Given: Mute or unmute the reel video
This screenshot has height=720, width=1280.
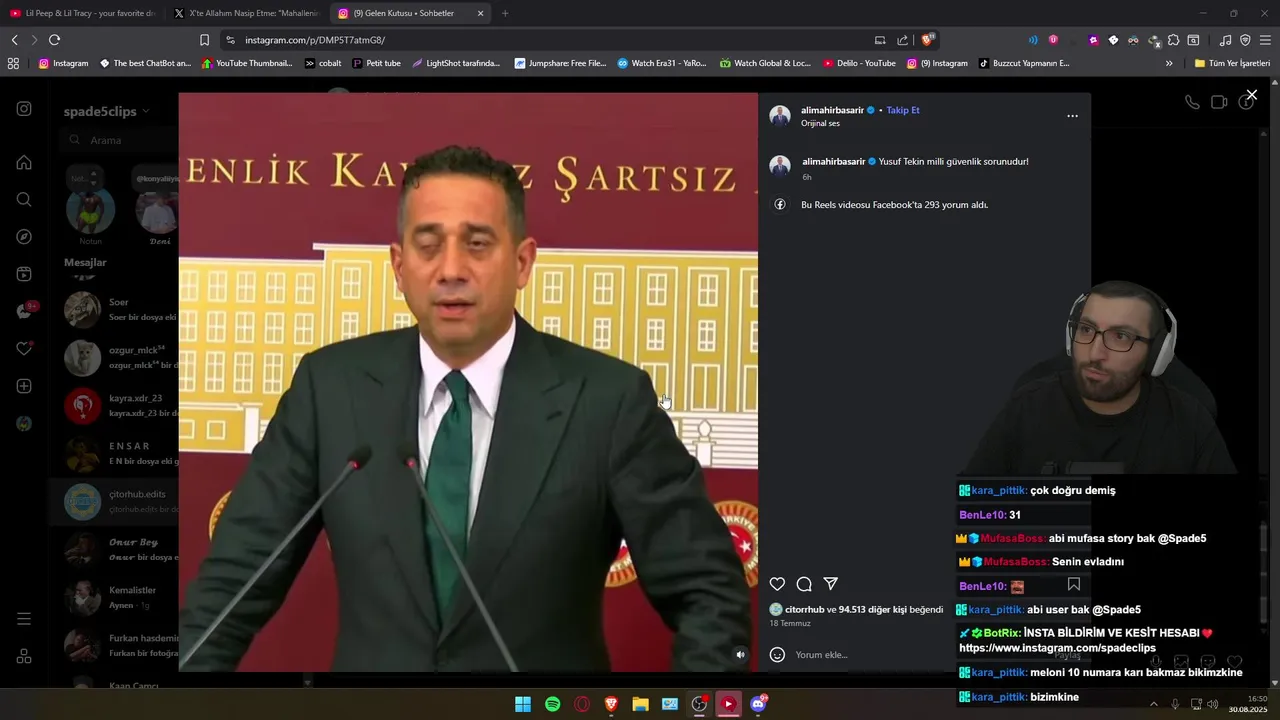Looking at the screenshot, I should (740, 655).
